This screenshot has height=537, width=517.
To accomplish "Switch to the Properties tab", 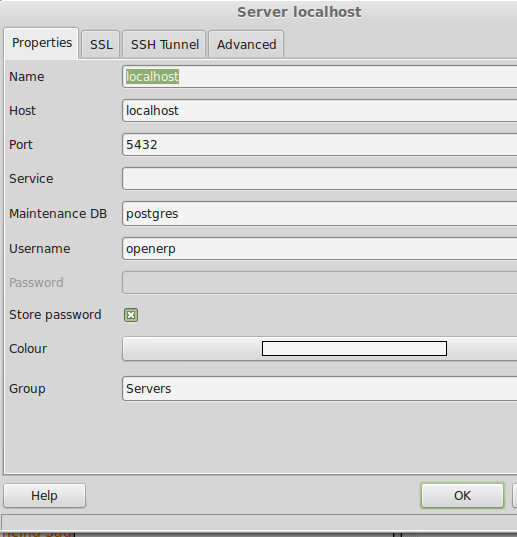I will point(42,43).
